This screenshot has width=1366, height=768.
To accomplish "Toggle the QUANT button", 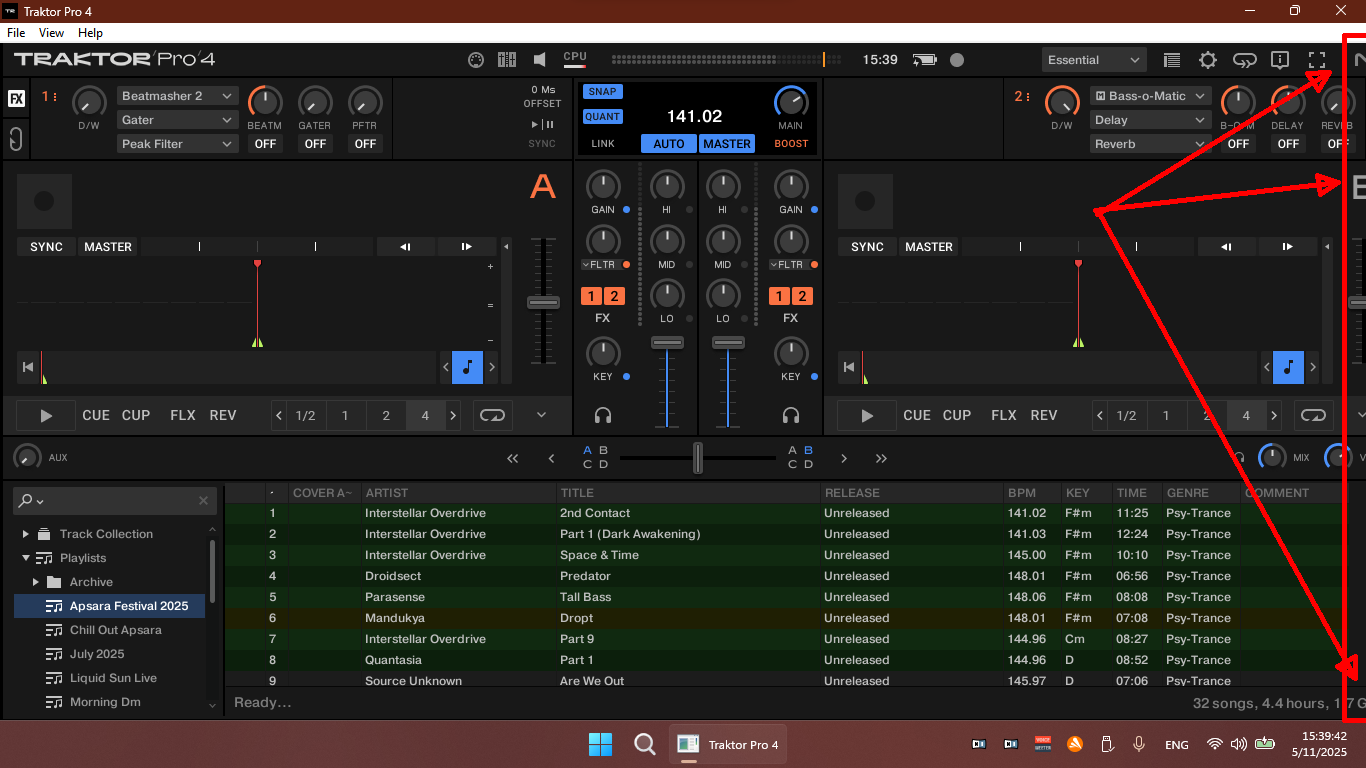I will coord(603,116).
